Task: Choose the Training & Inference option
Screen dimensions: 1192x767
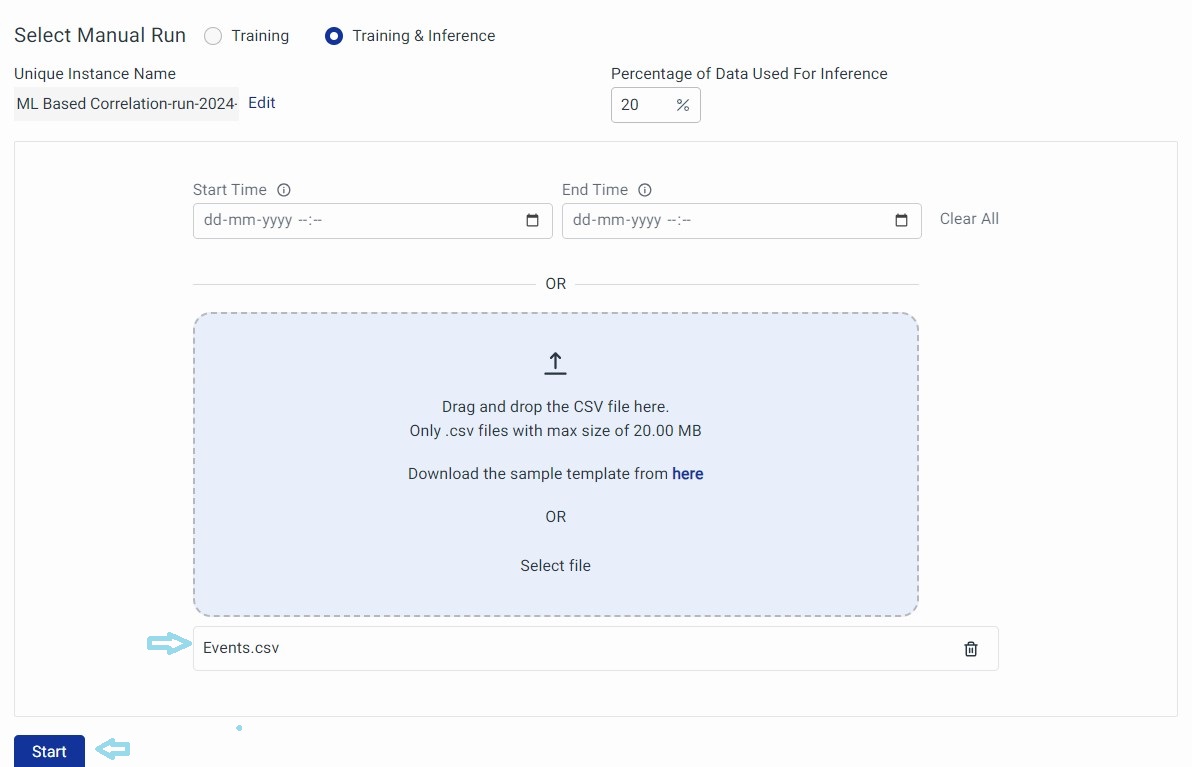Action: pos(334,36)
